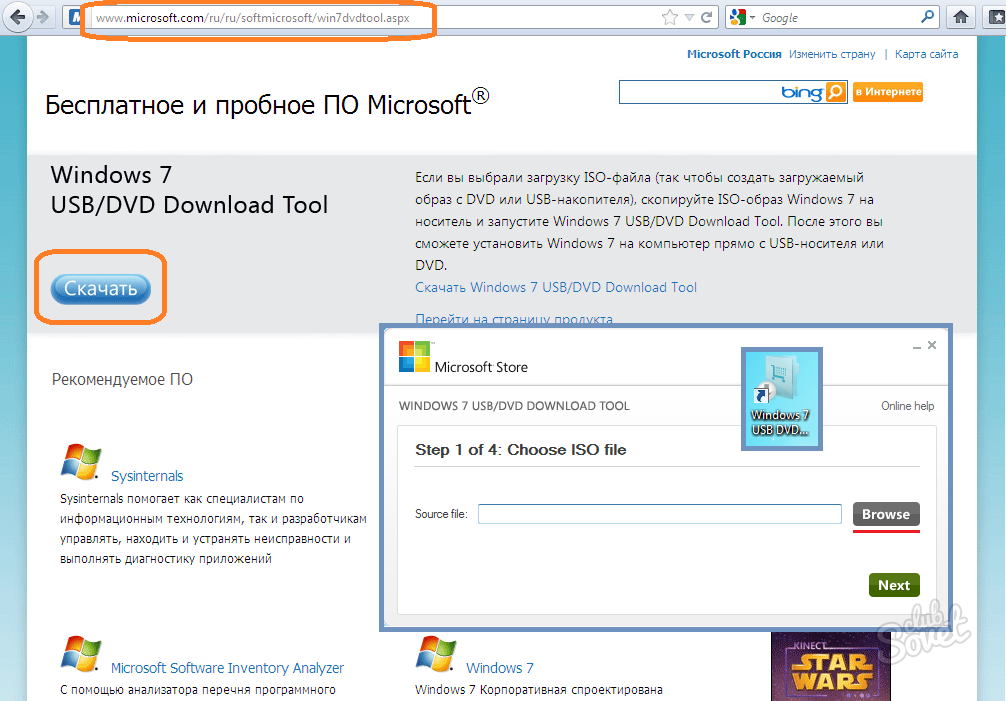This screenshot has width=1006, height=701.
Task: Click the bookmark star in address bar
Action: click(x=669, y=17)
